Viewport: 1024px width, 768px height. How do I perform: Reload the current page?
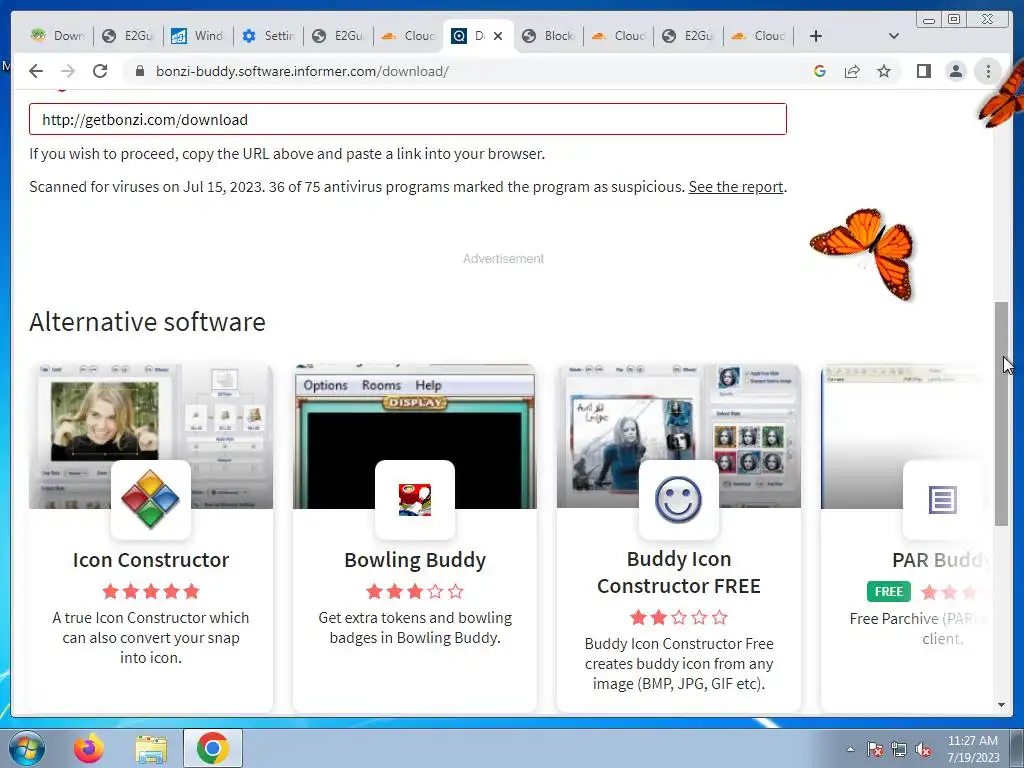pyautogui.click(x=100, y=71)
